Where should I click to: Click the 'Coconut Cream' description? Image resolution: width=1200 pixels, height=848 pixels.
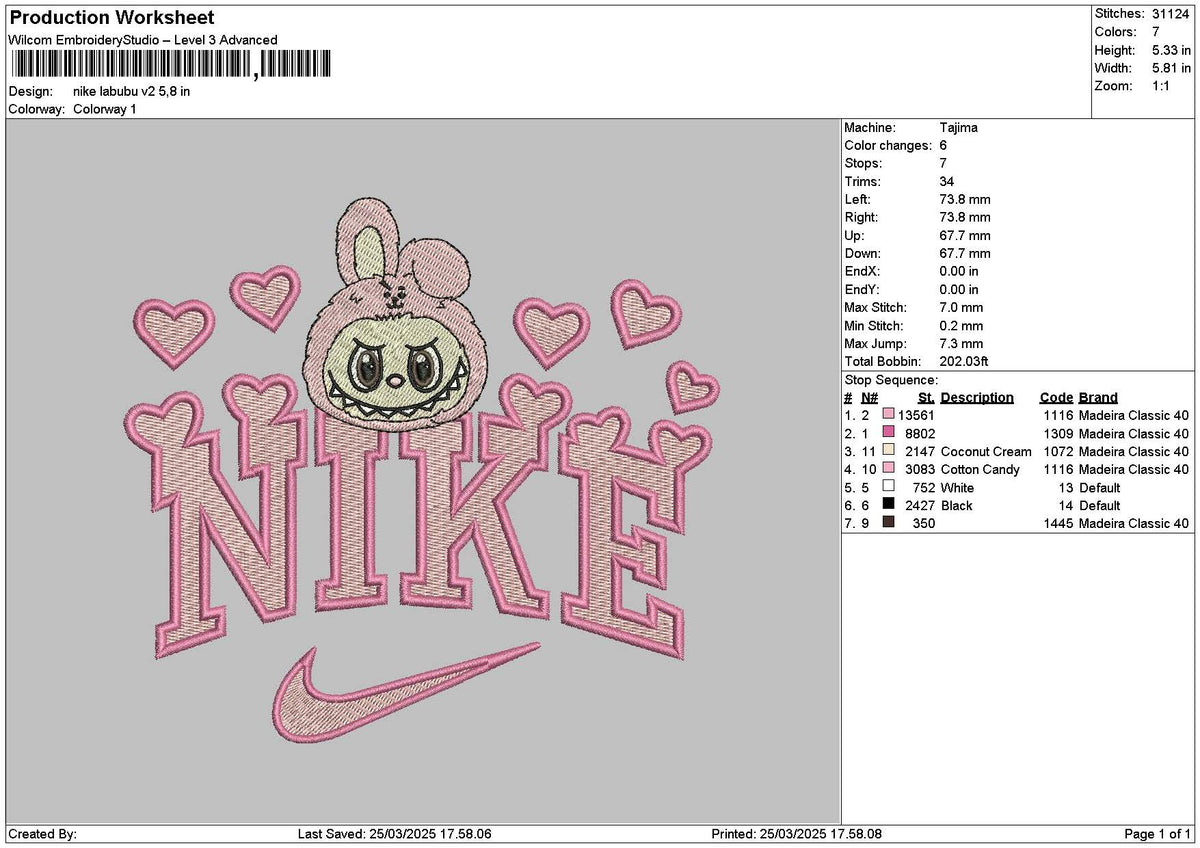tap(986, 452)
